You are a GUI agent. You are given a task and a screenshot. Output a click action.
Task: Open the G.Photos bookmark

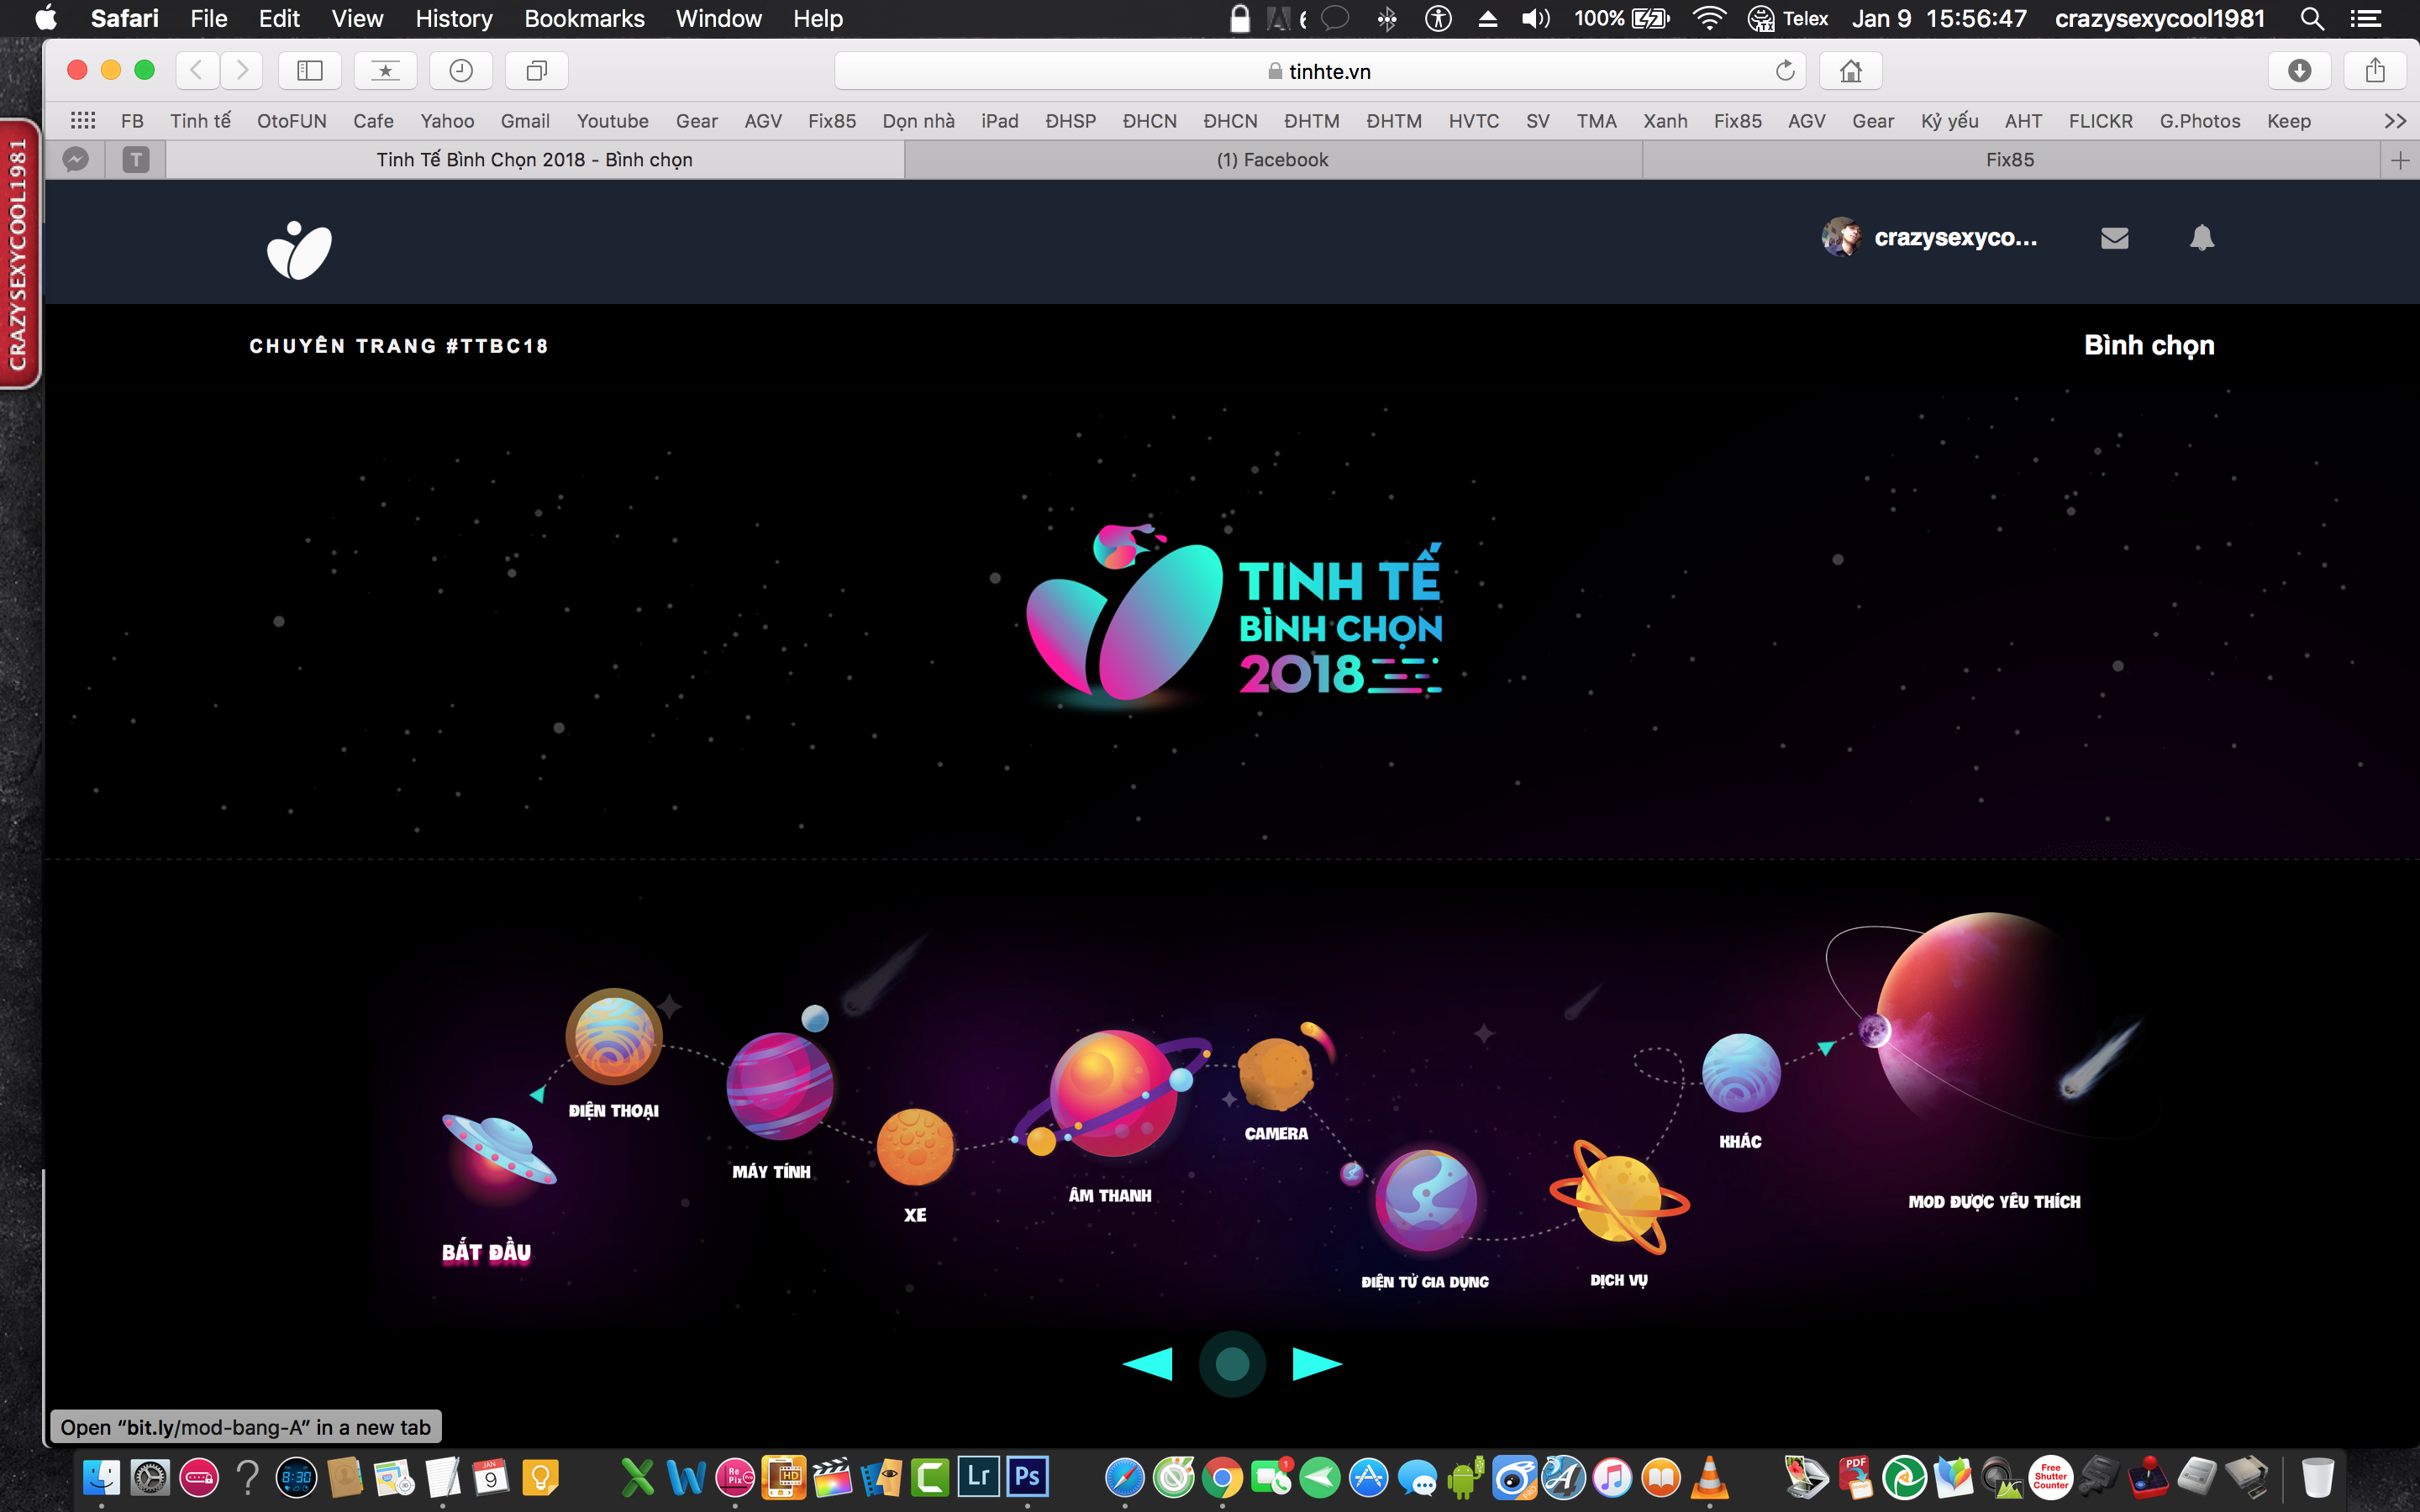point(2199,121)
